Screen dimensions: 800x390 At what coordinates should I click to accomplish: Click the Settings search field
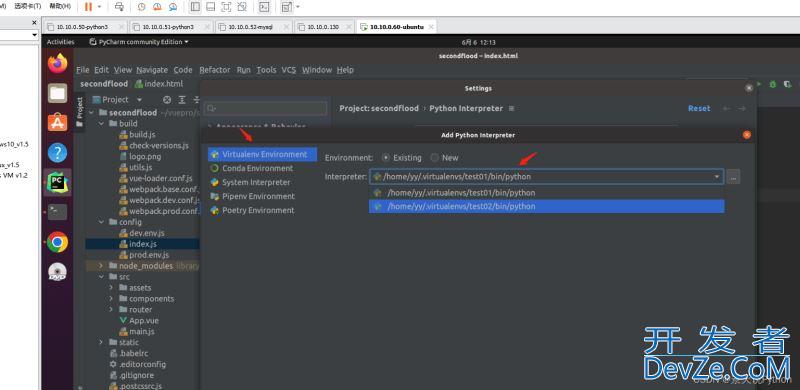click(x=265, y=108)
